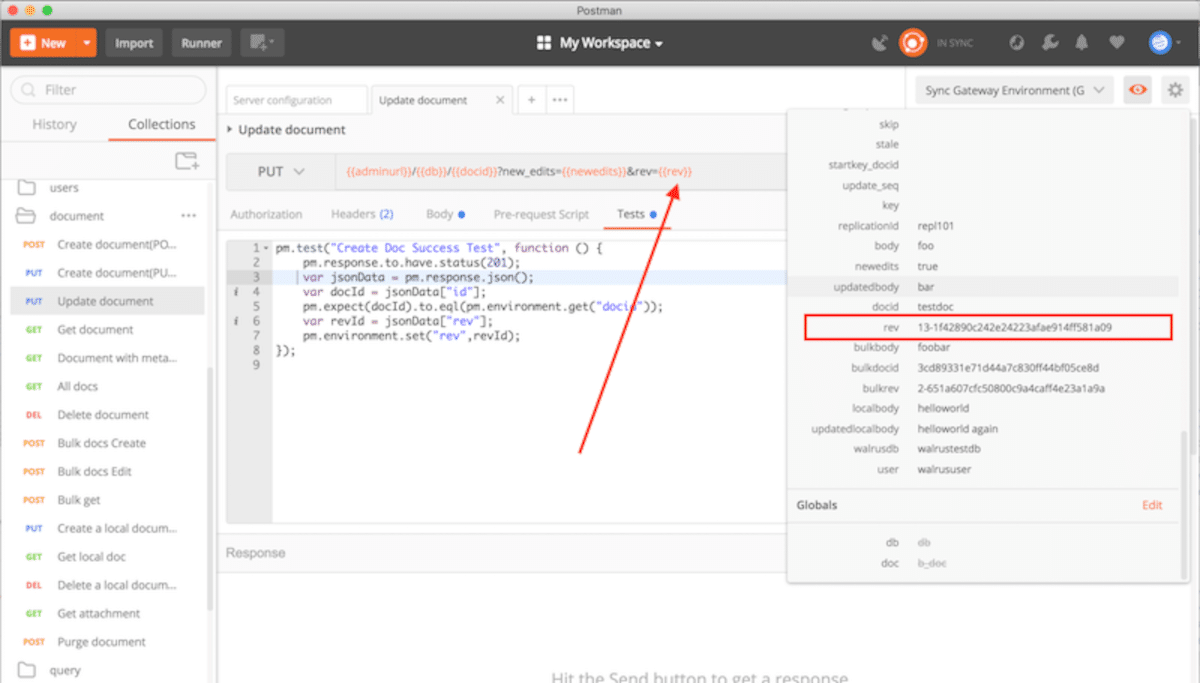The height and width of the screenshot is (683, 1200).
Task: Open the tab options three-dot menu
Action: tap(560, 100)
